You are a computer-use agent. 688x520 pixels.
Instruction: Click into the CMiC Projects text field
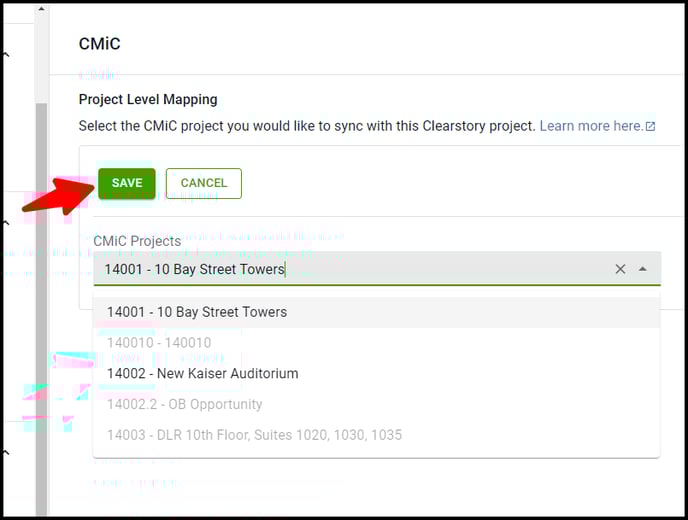point(350,269)
